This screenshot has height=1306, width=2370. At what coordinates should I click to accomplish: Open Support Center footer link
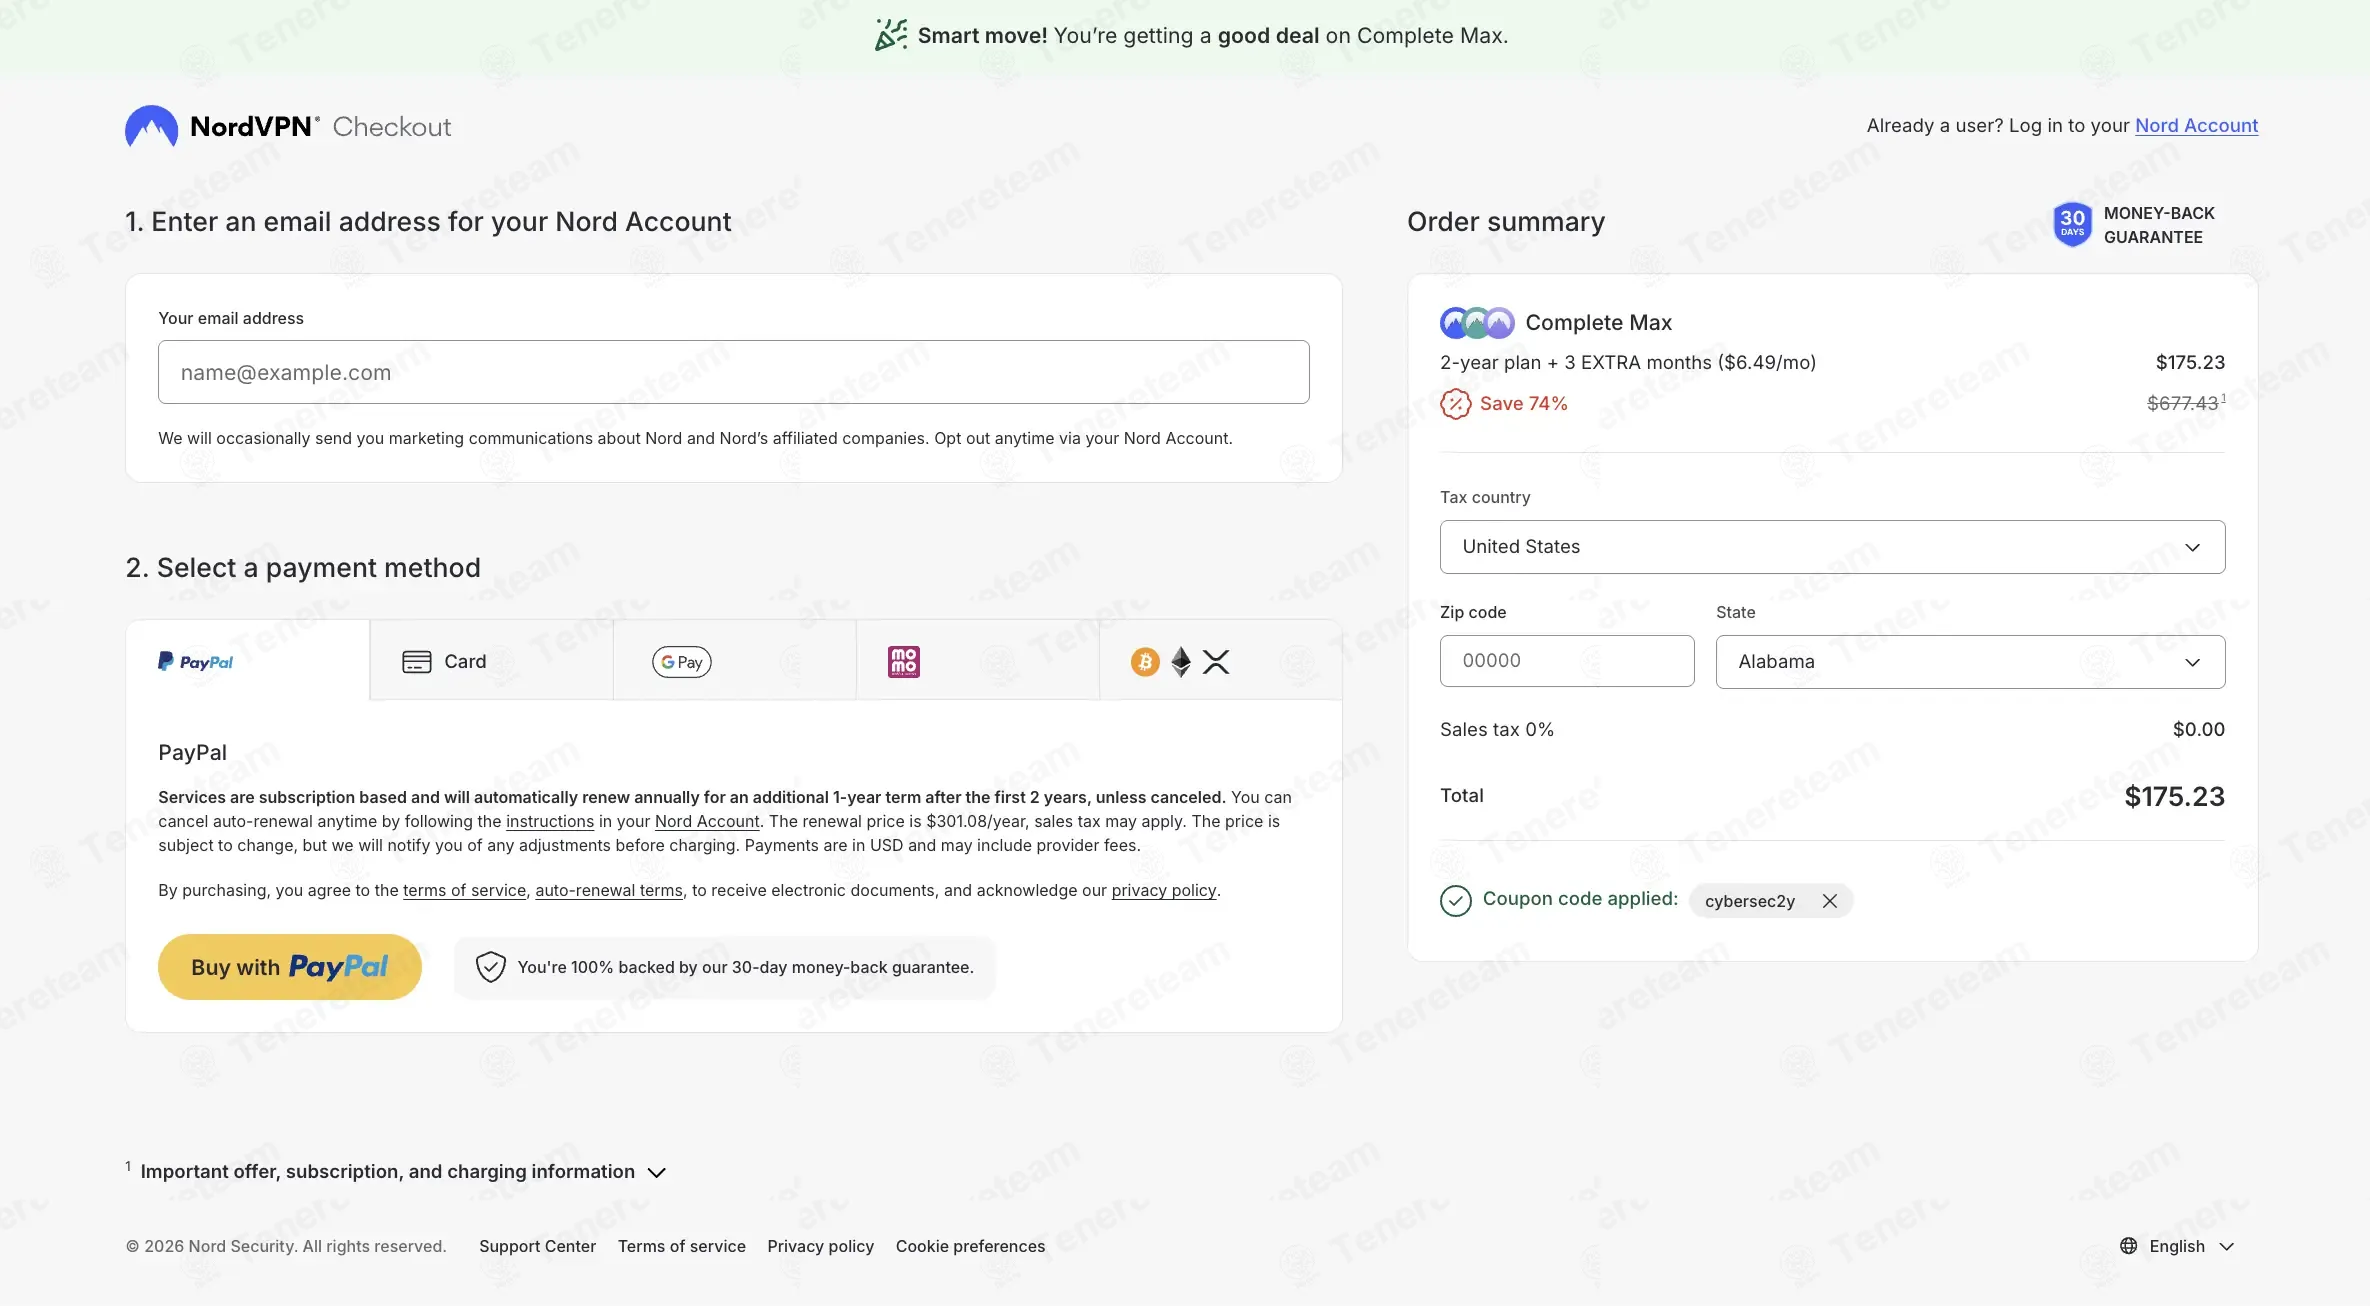point(537,1246)
